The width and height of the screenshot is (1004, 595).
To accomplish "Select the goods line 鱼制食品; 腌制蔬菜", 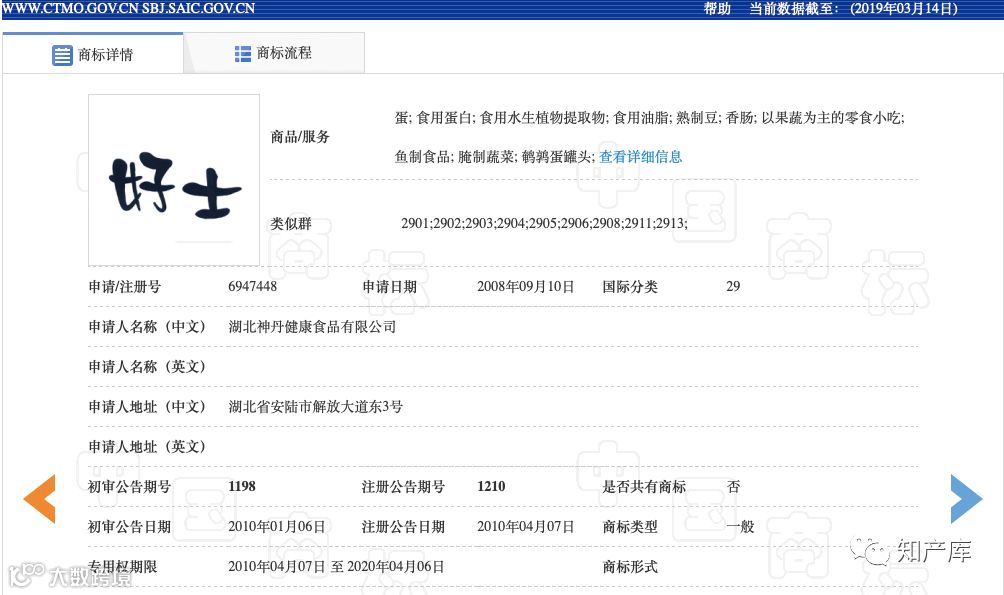I will coord(494,157).
